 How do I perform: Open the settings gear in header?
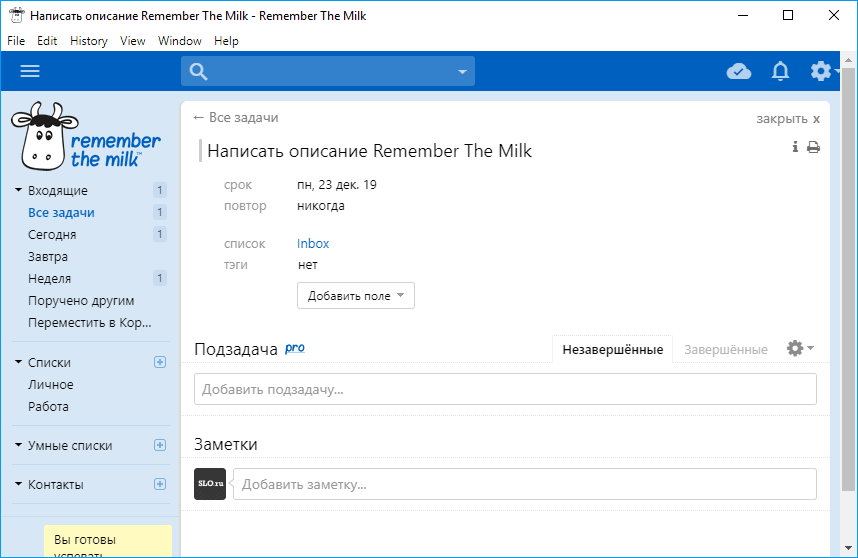(x=821, y=71)
